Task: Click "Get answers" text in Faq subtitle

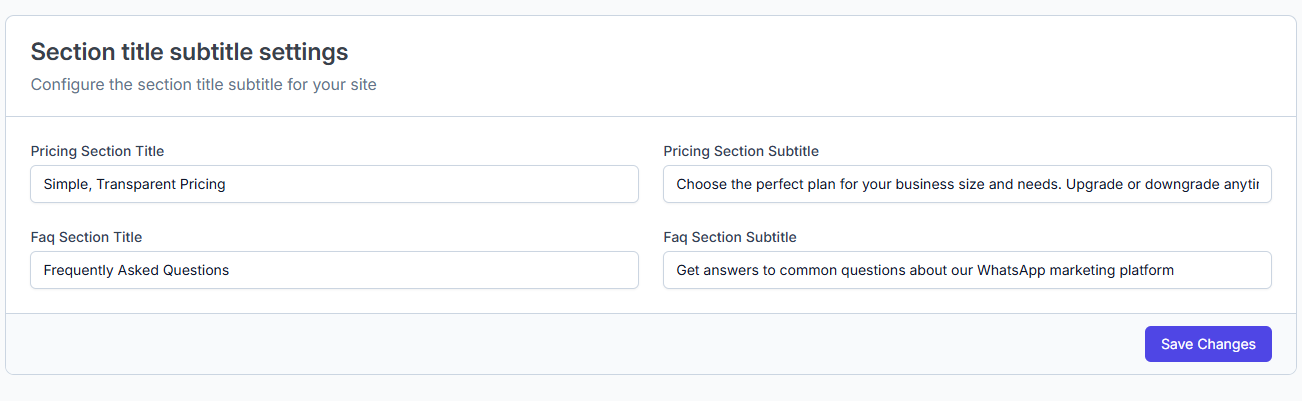Action: (x=716, y=270)
